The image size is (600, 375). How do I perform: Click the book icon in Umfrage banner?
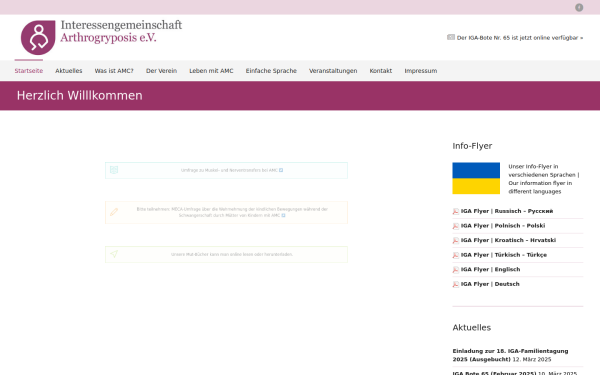(x=114, y=170)
